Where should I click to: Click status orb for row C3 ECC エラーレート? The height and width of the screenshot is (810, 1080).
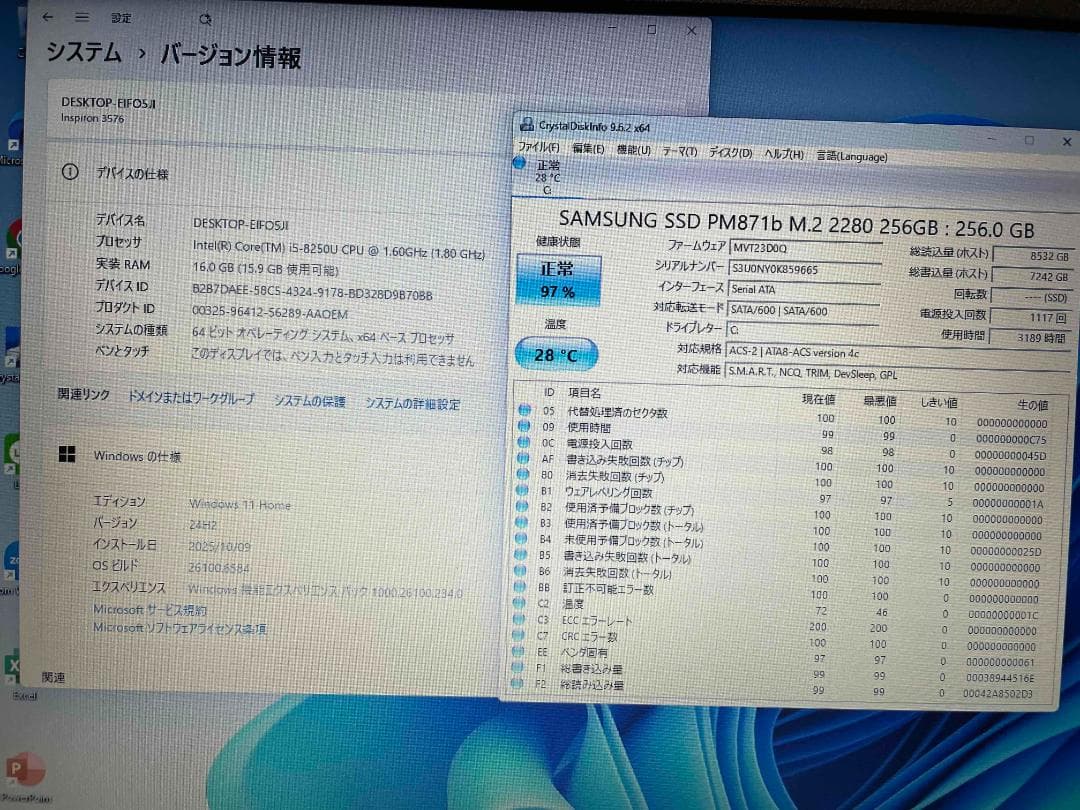tap(519, 619)
